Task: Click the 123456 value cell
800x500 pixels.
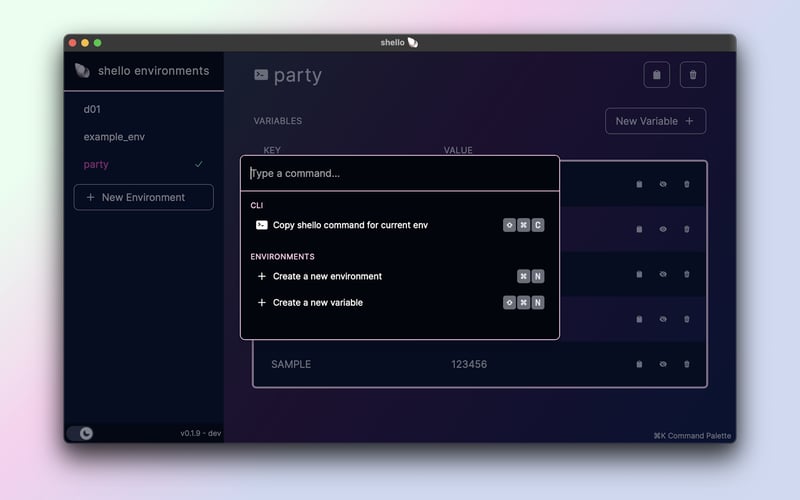Action: pyautogui.click(x=469, y=364)
